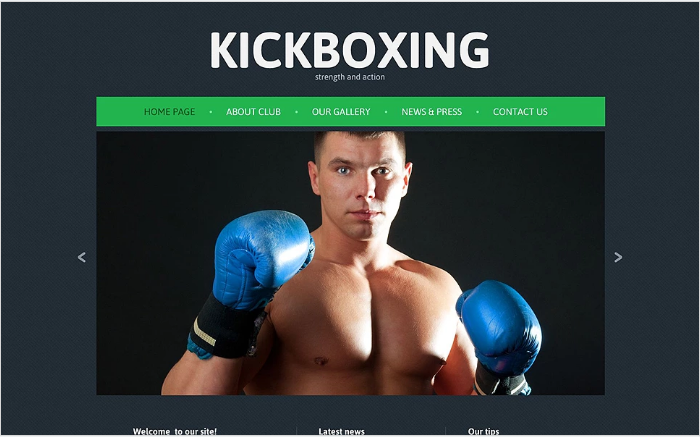This screenshot has width=700, height=437.
Task: Go to the ABOUT CLUB page
Action: [253, 112]
